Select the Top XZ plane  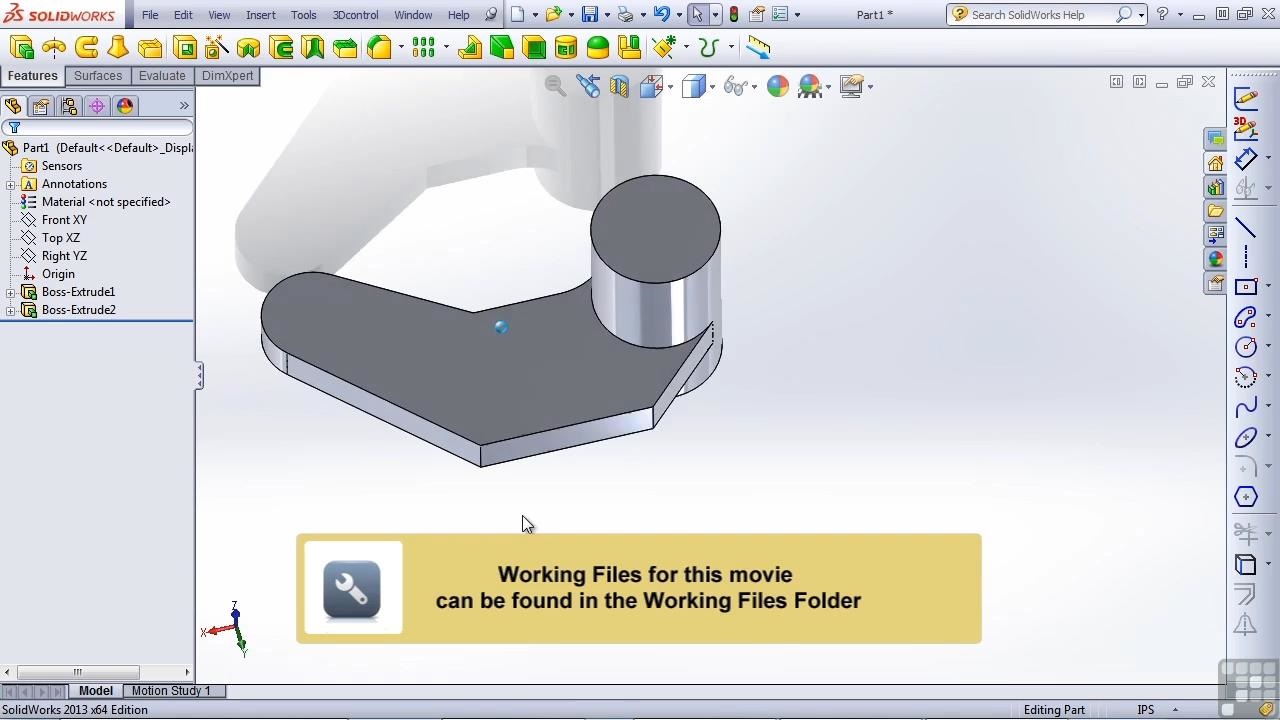pos(60,238)
